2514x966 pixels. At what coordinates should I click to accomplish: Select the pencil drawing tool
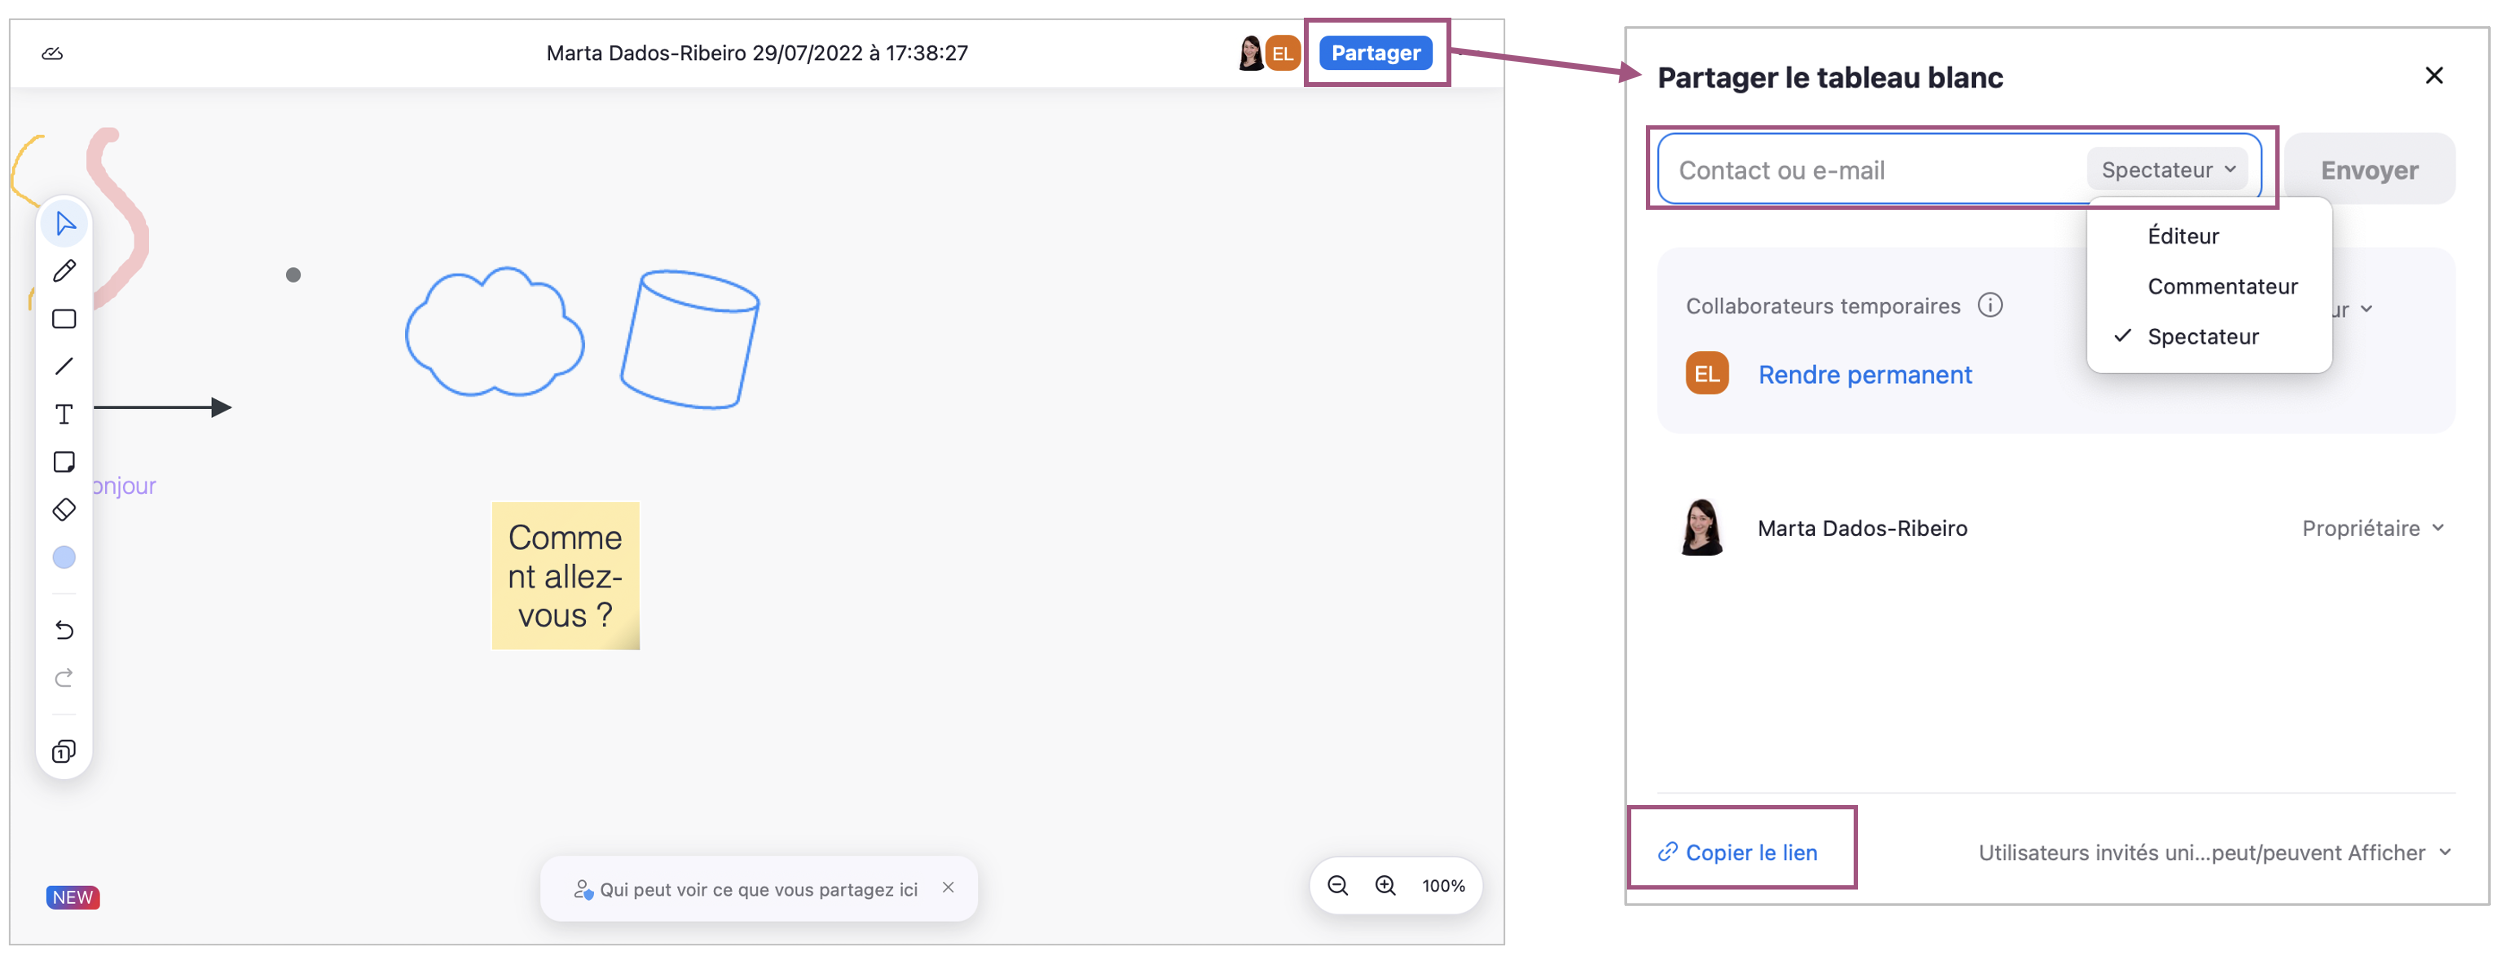[x=65, y=271]
